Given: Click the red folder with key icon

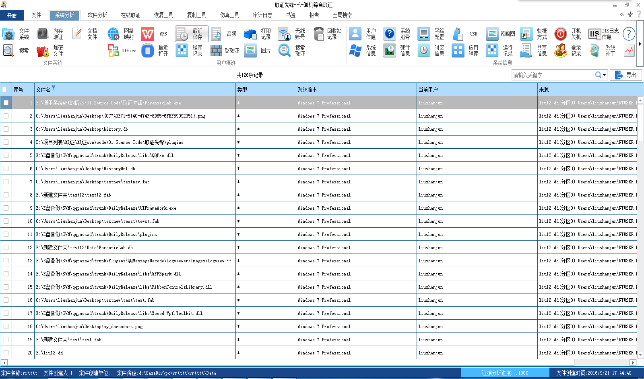Looking at the screenshot, I should point(43,51).
